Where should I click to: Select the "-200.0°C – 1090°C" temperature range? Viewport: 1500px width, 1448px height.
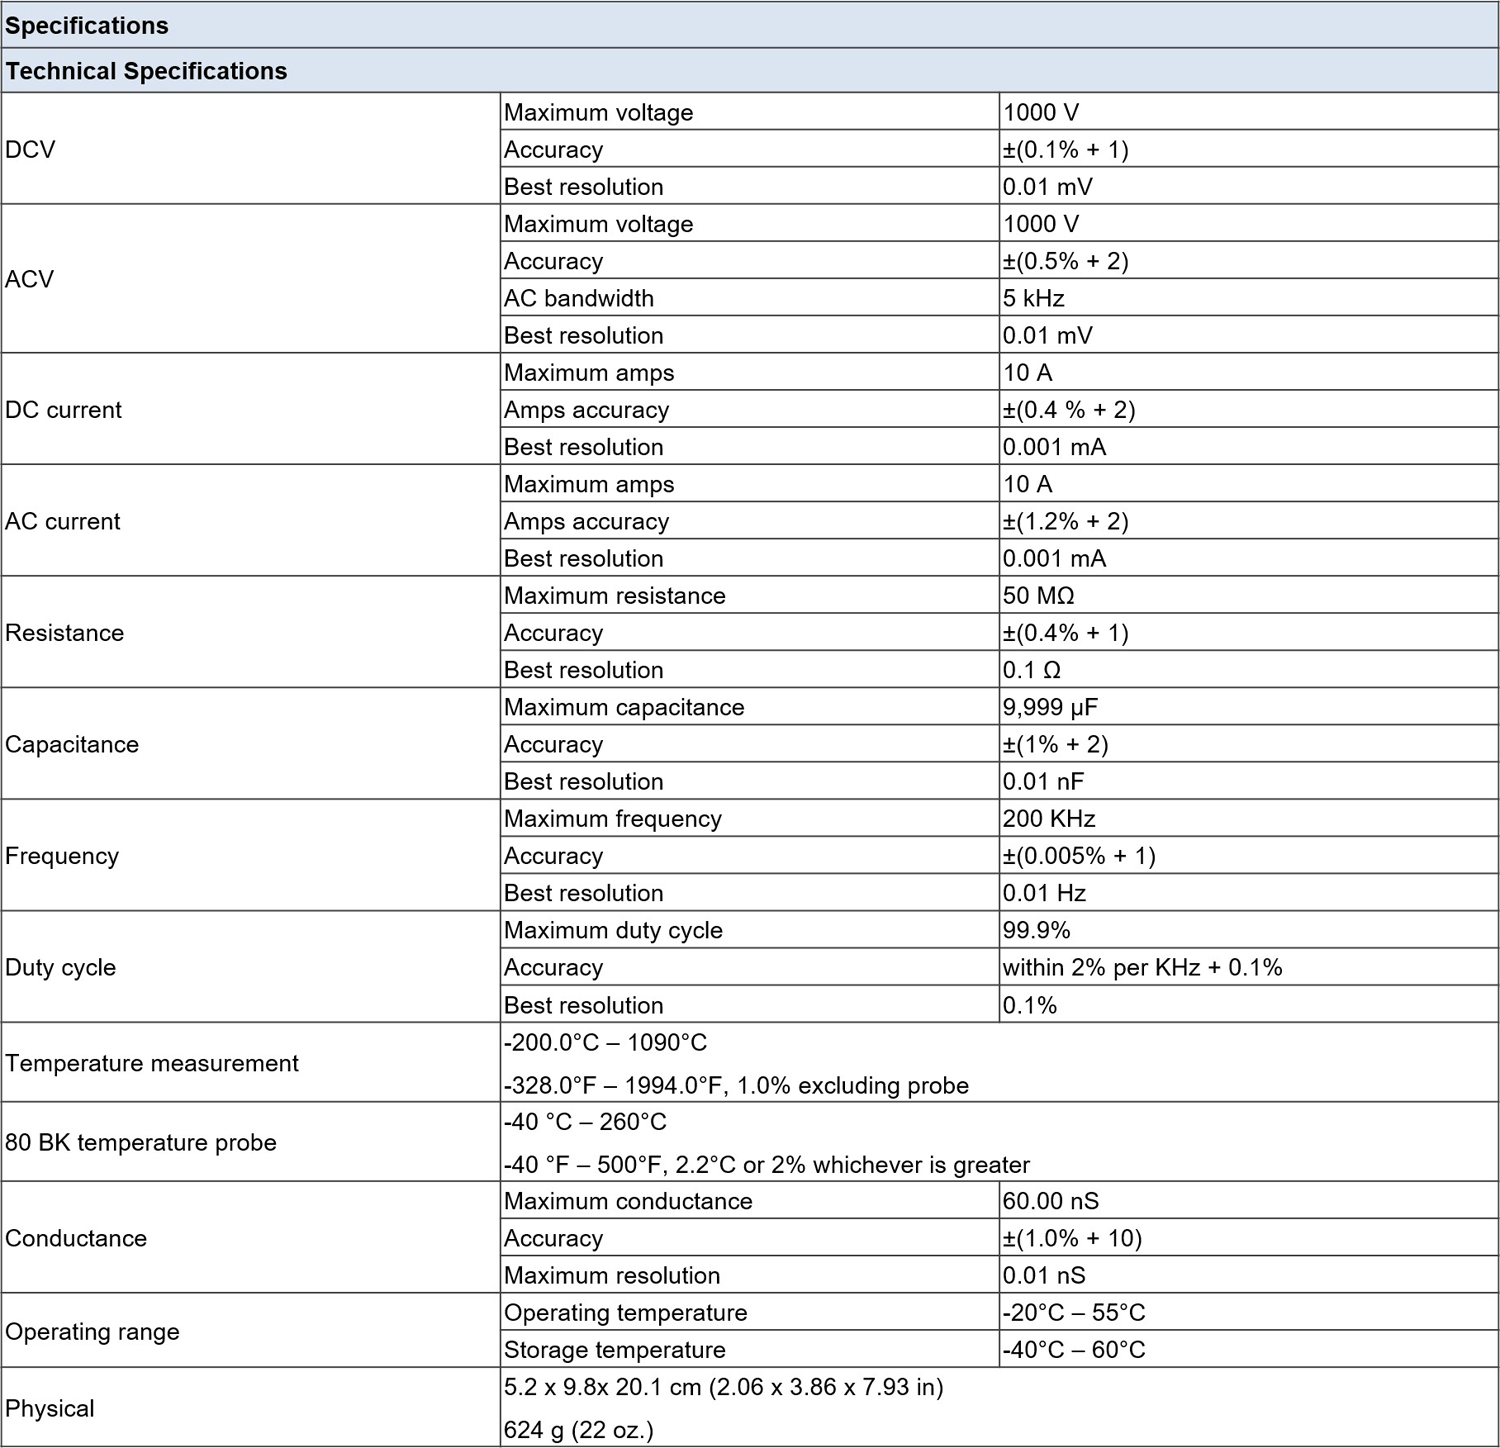[x=605, y=1042]
